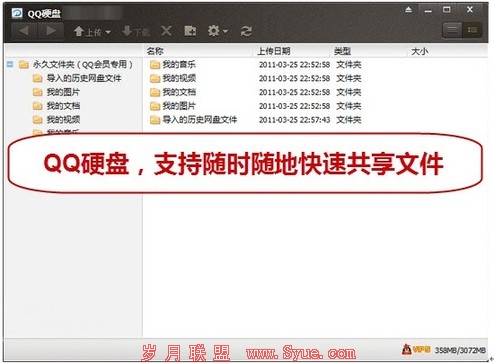Click folder icon beside 导入的历史网盘文件 in the list
494x363 pixels.
click(155, 120)
